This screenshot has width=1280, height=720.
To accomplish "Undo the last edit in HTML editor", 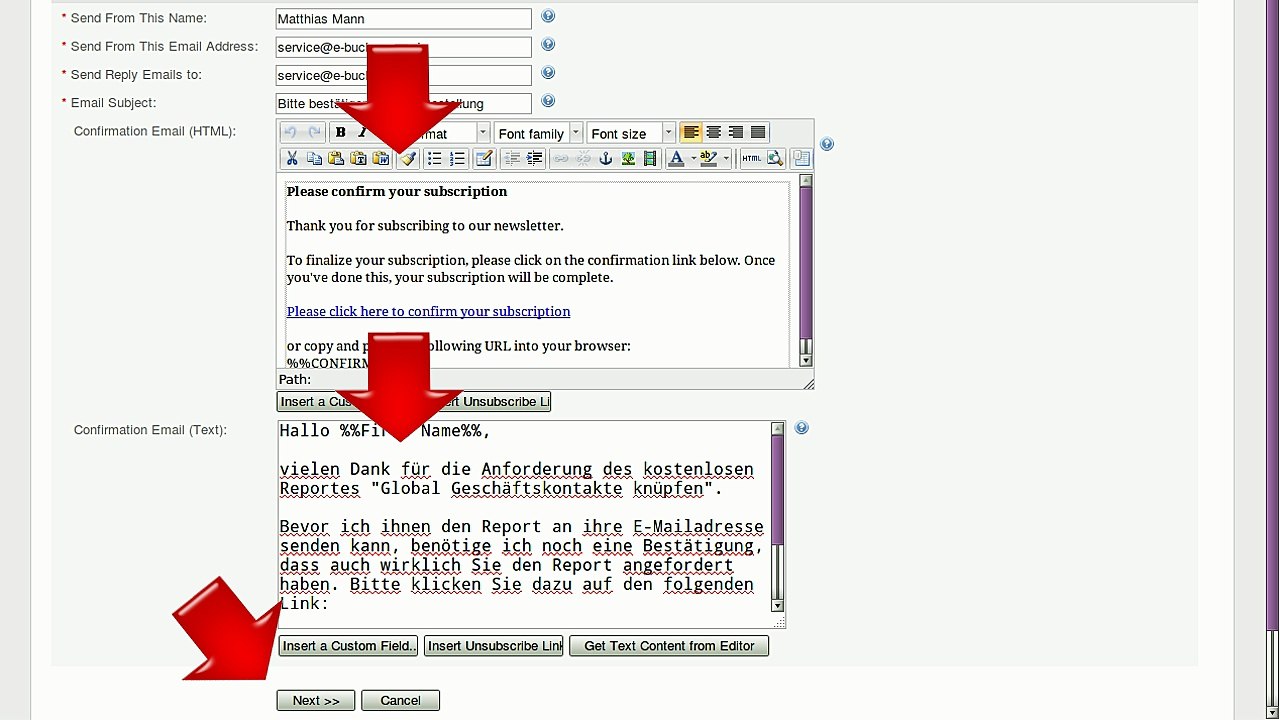I will point(290,133).
